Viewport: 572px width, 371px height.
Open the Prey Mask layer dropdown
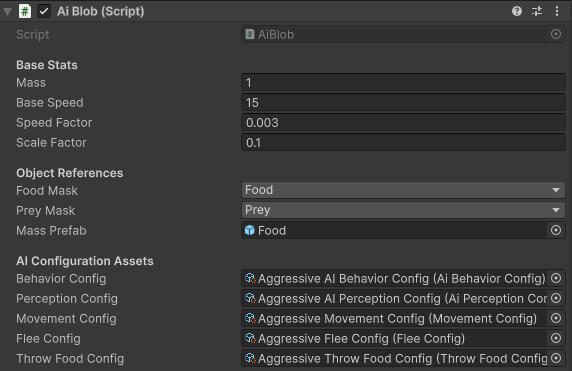point(403,210)
